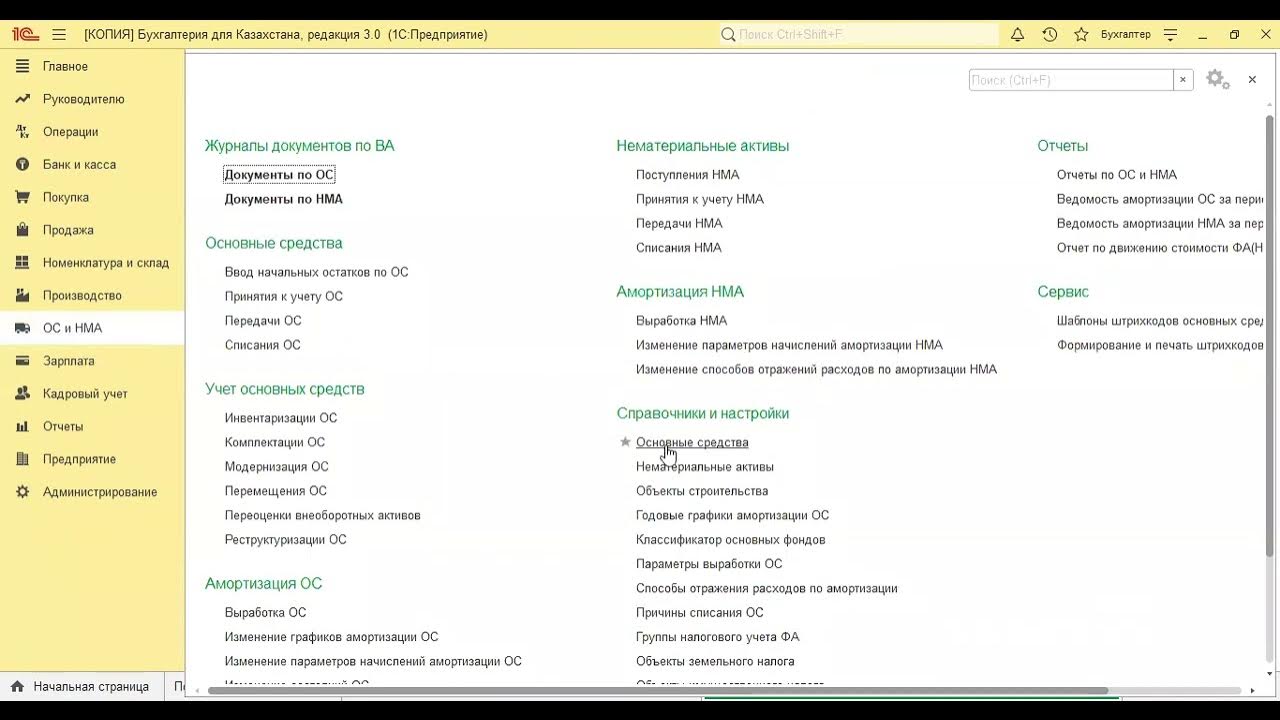Open navigation settings gear icon
Viewport: 1280px width, 720px height.
(x=1217, y=79)
